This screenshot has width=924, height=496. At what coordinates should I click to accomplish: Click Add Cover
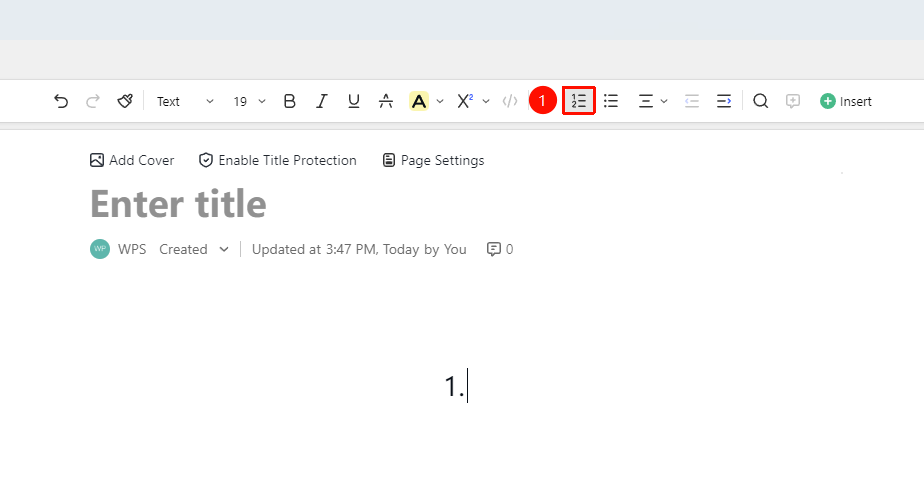(132, 160)
